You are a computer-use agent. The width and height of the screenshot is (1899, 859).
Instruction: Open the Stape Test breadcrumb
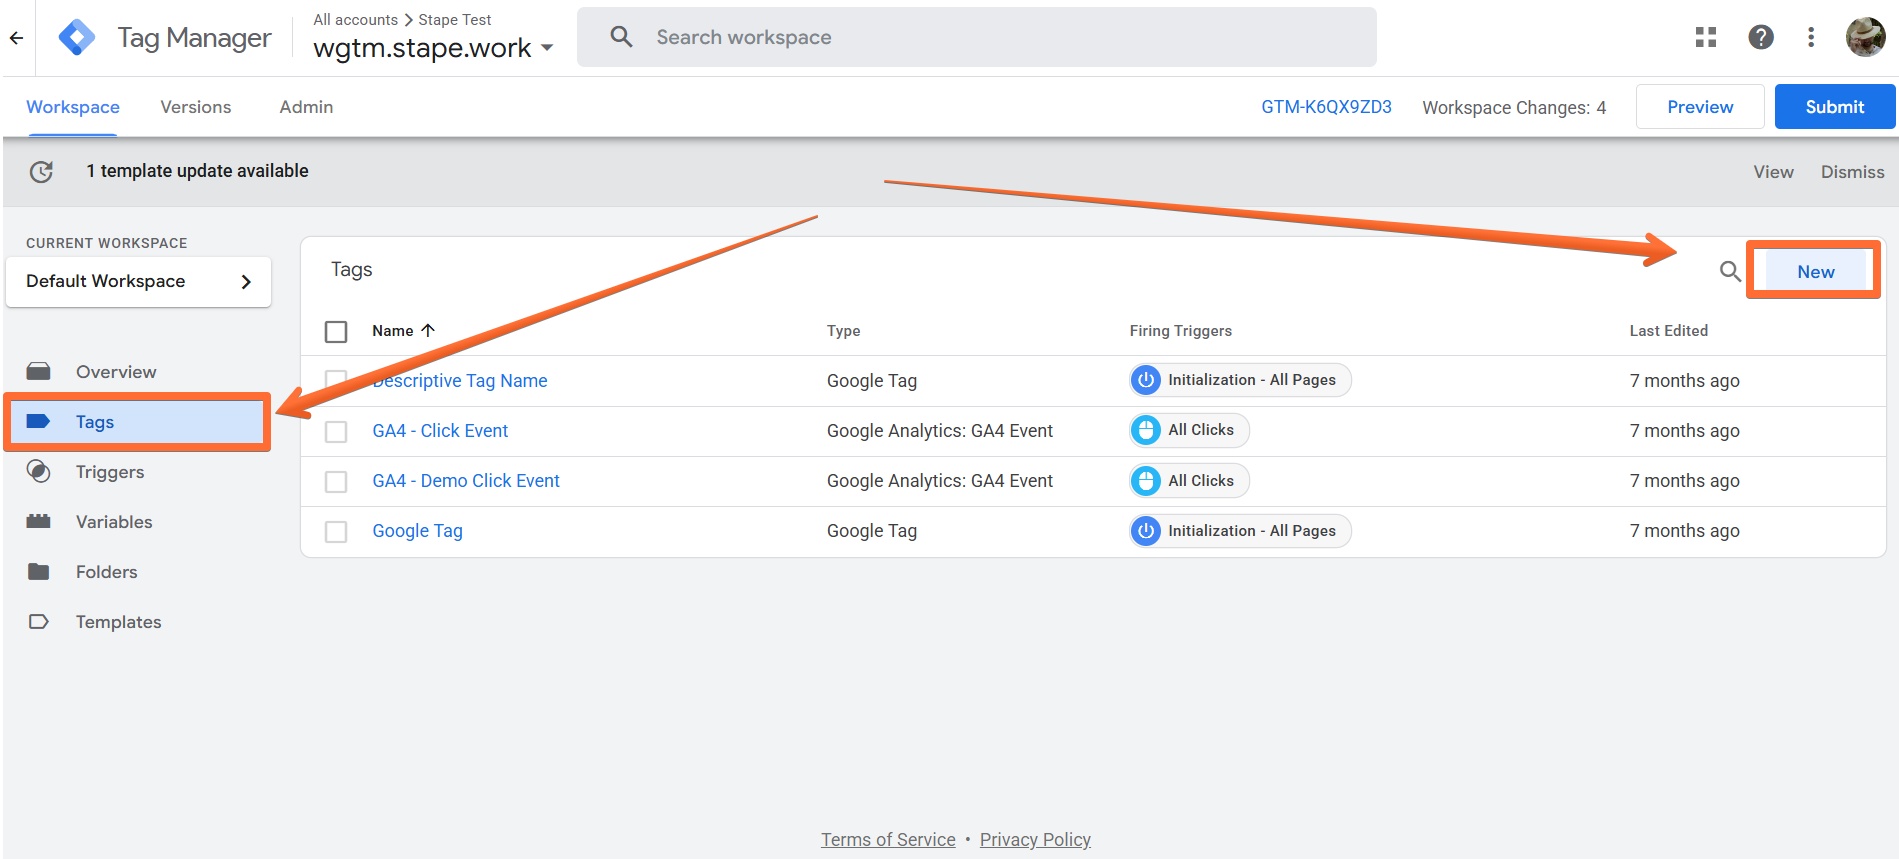(x=454, y=20)
